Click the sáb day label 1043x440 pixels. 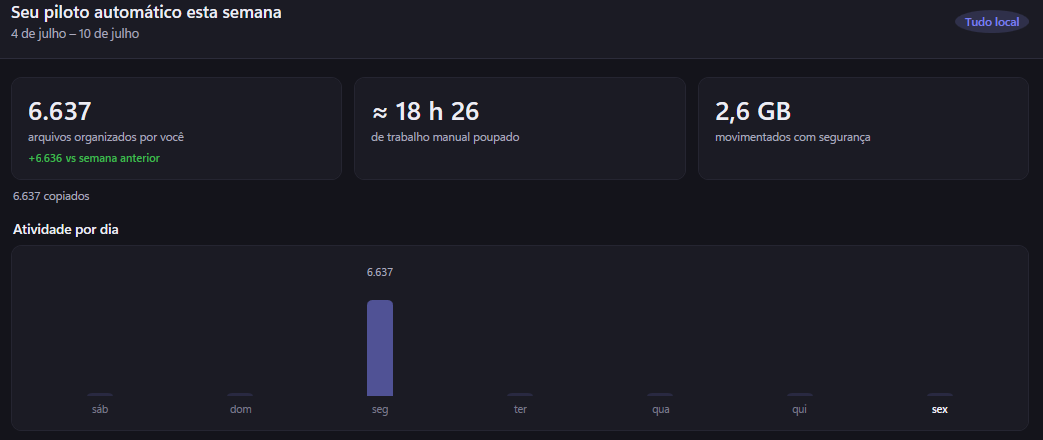coord(100,409)
